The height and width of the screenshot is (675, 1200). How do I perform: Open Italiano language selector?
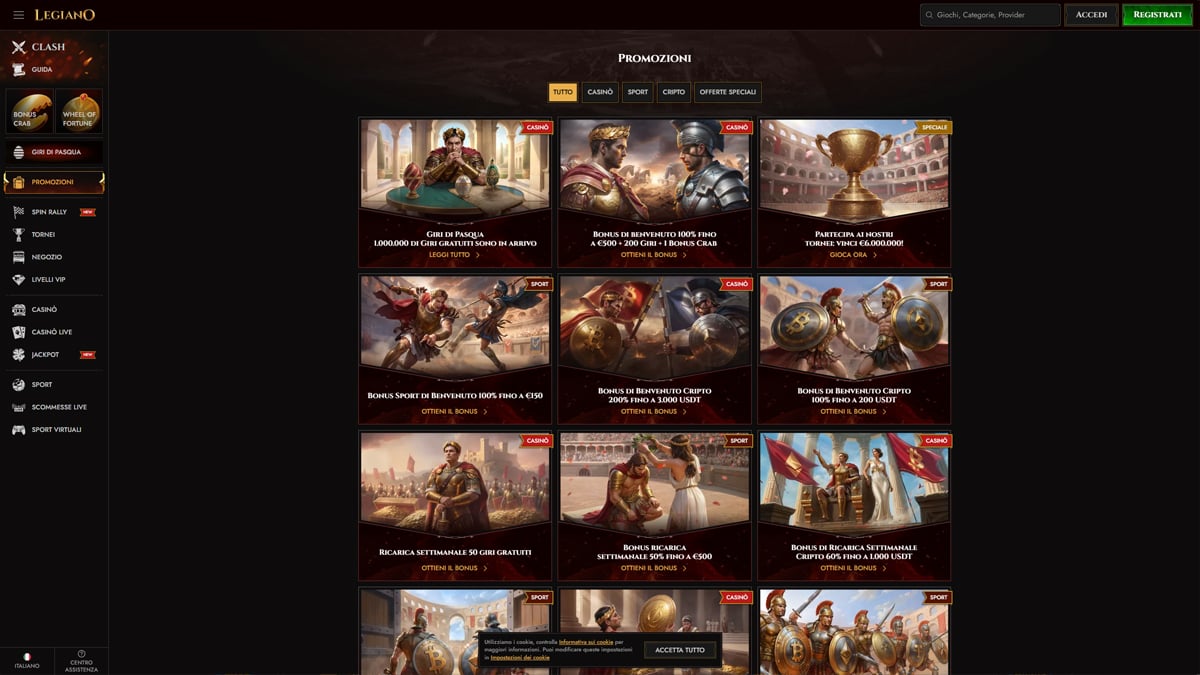27,661
